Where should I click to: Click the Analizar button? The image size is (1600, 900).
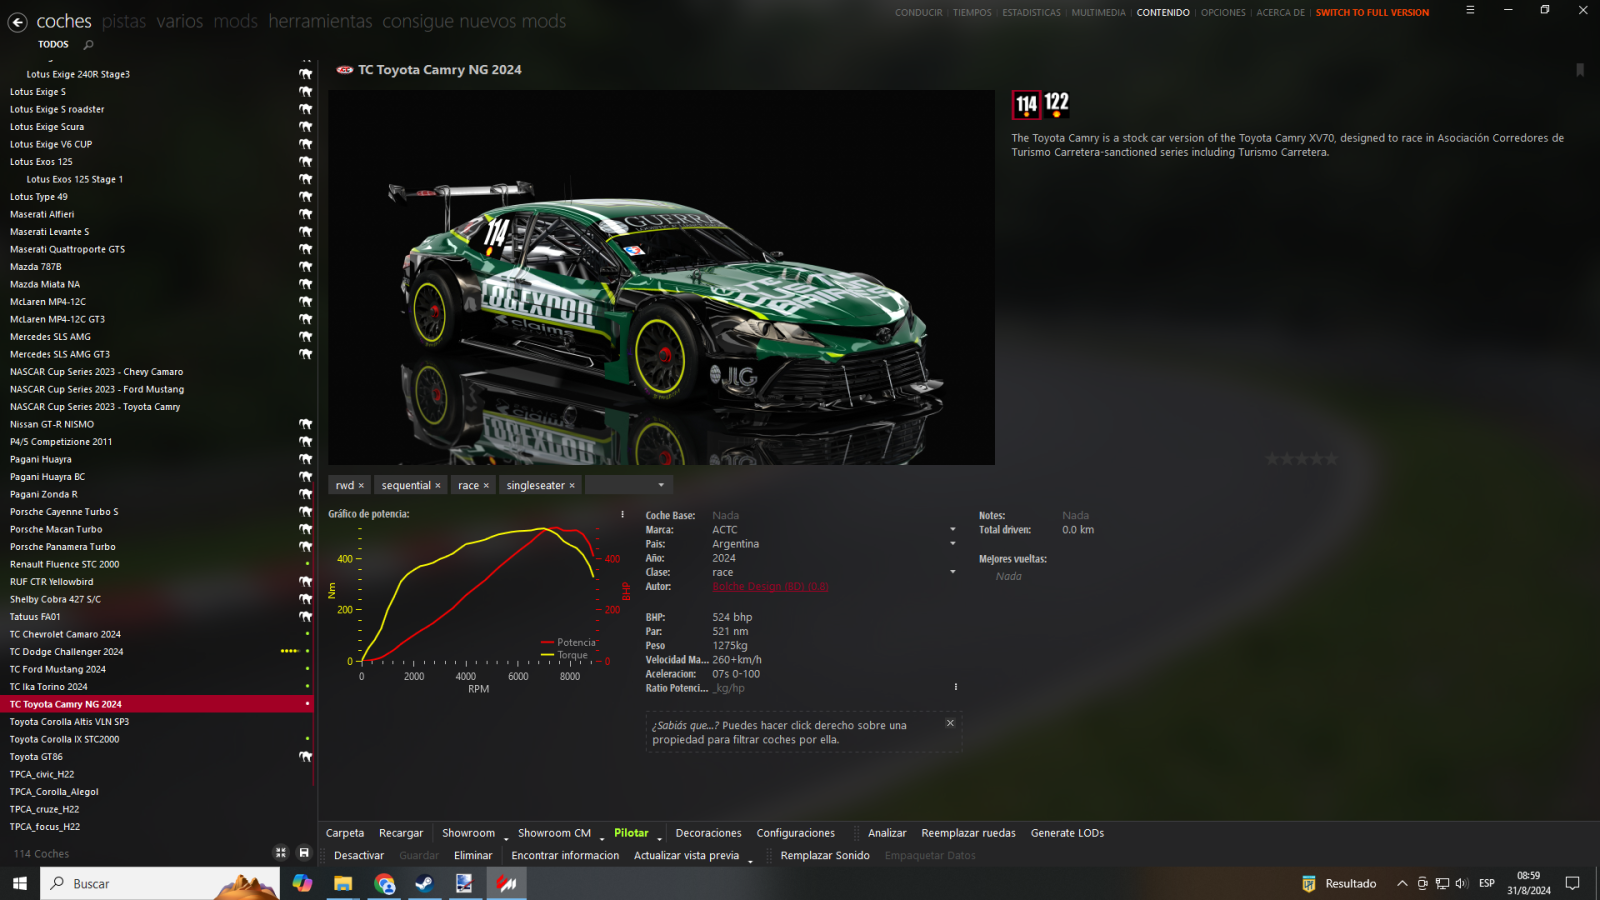[x=887, y=833]
